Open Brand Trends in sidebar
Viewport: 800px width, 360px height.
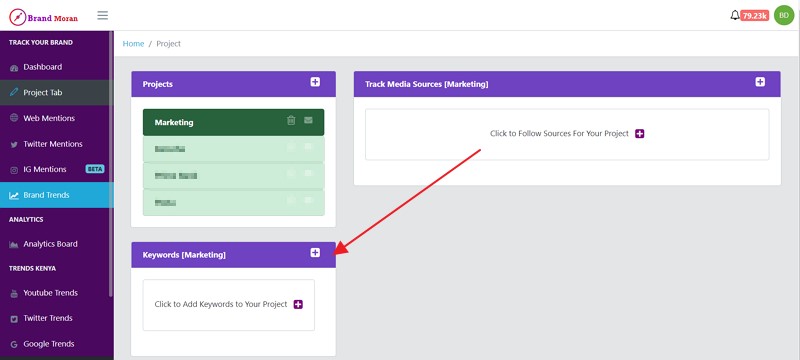click(57, 195)
